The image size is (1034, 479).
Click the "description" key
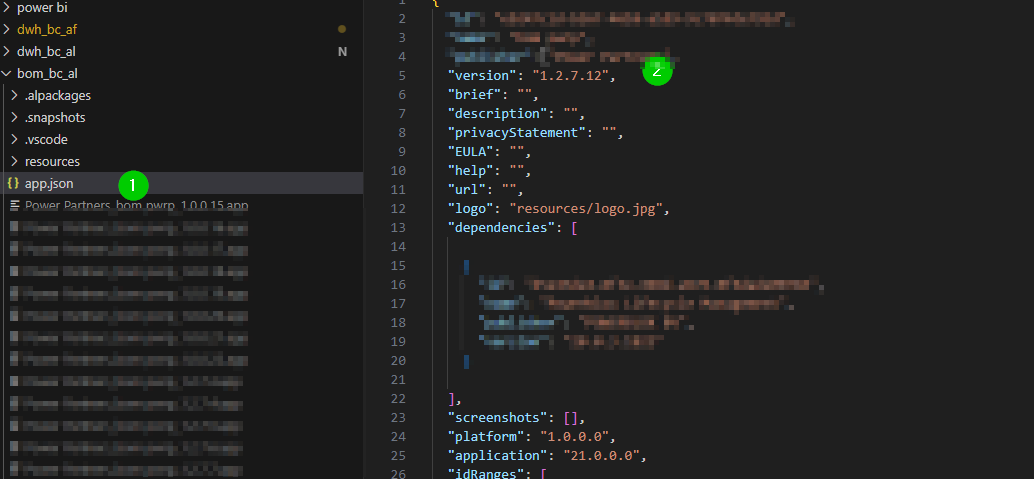(497, 113)
